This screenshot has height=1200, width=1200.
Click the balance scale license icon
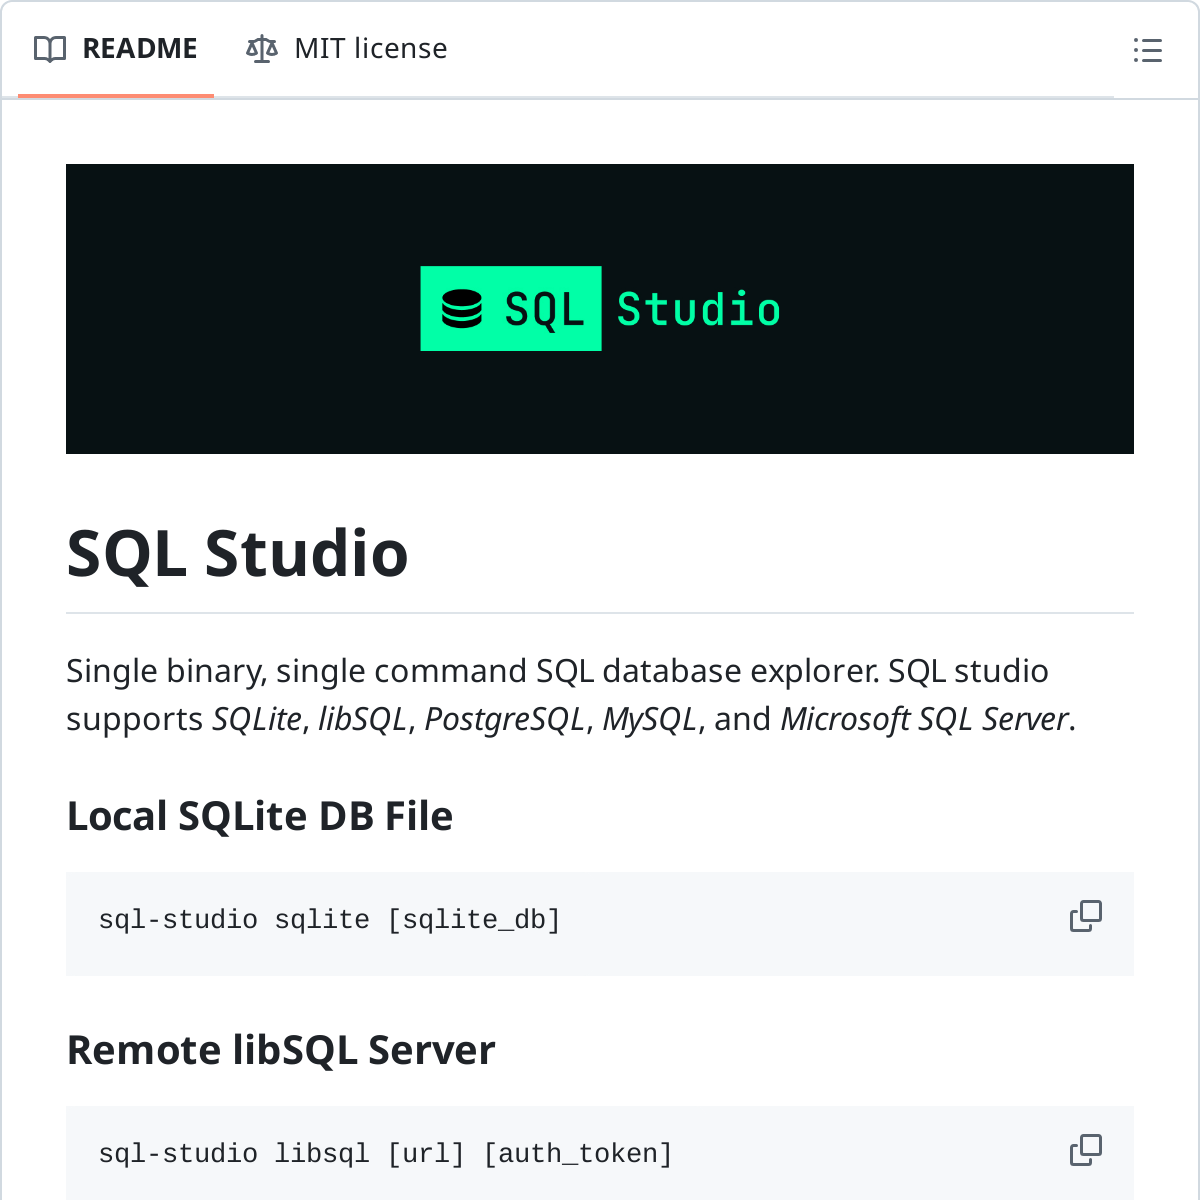pos(262,49)
